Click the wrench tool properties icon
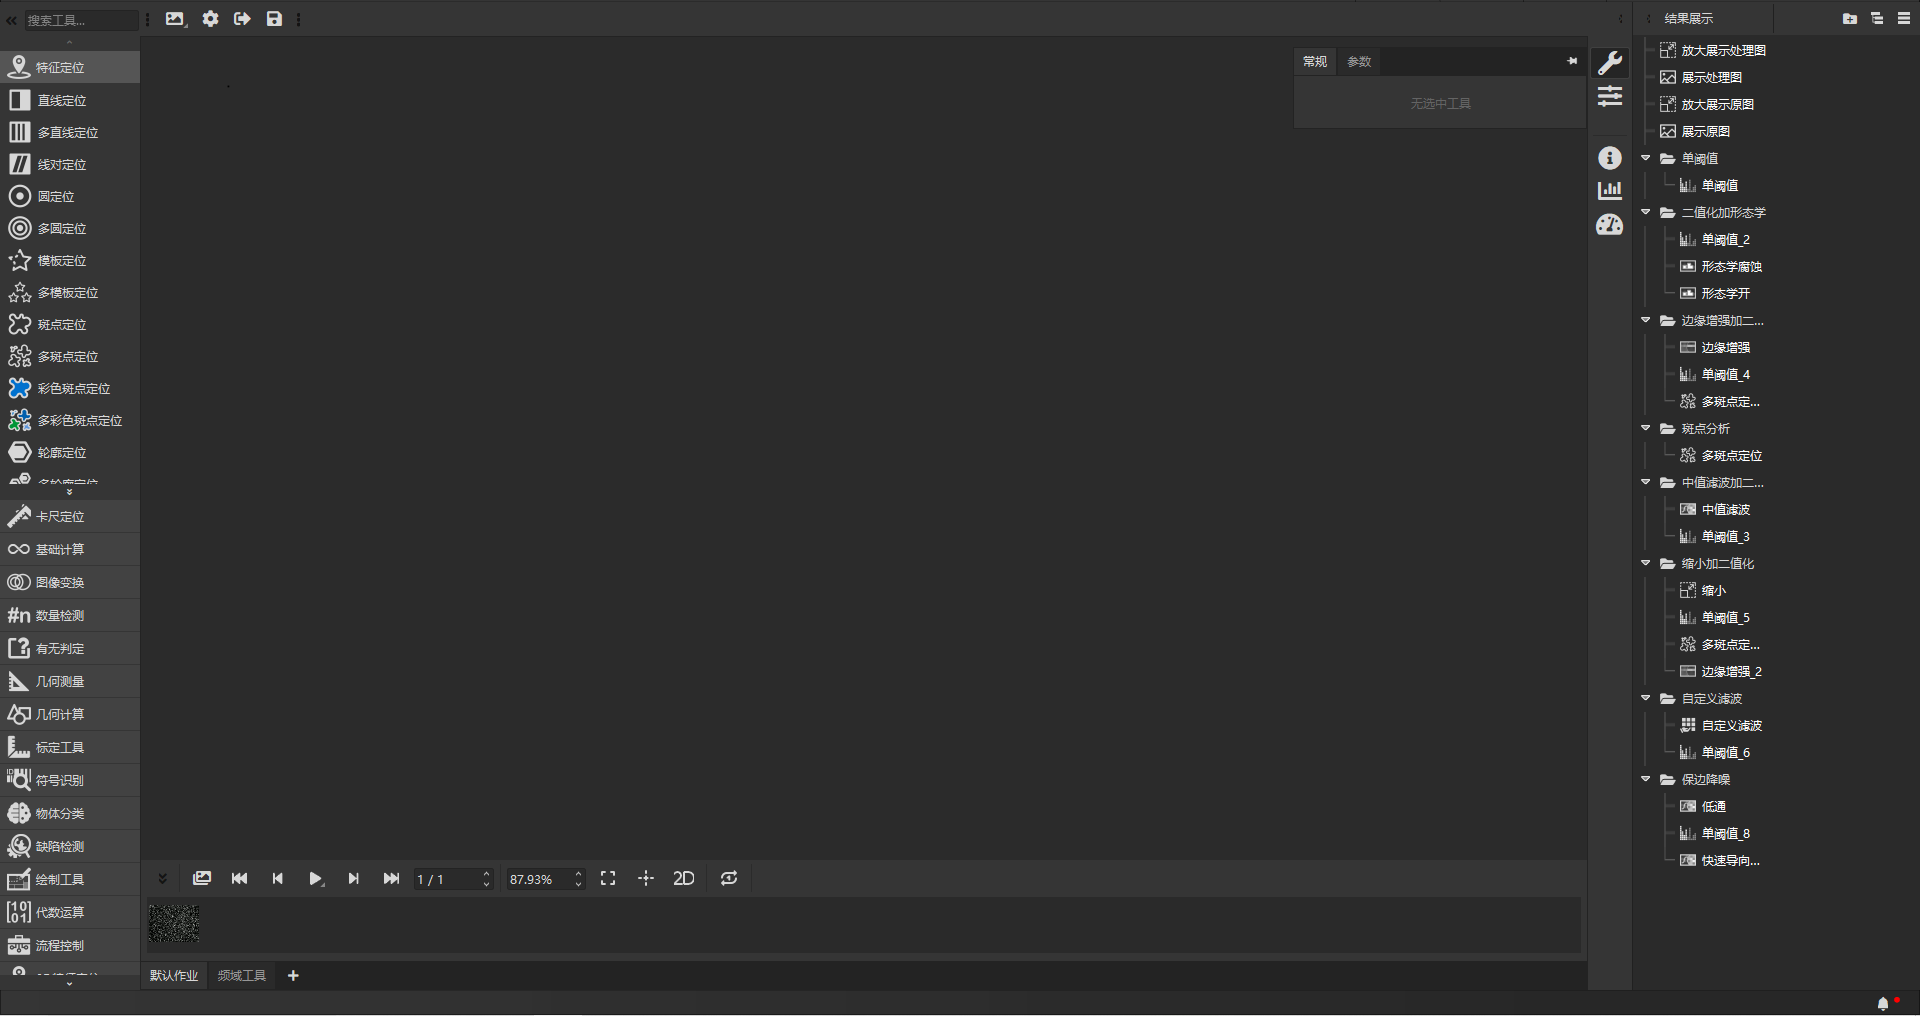Image resolution: width=1920 pixels, height=1016 pixels. (1609, 63)
